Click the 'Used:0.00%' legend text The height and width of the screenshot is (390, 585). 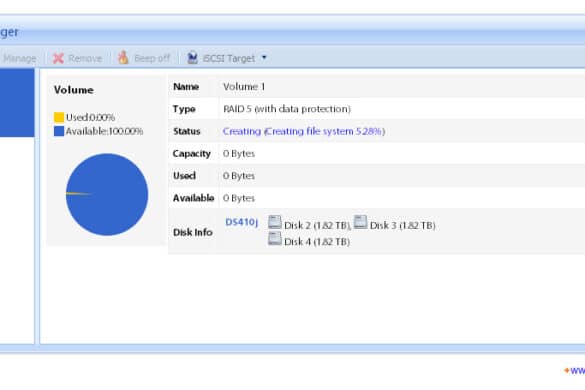[90, 118]
